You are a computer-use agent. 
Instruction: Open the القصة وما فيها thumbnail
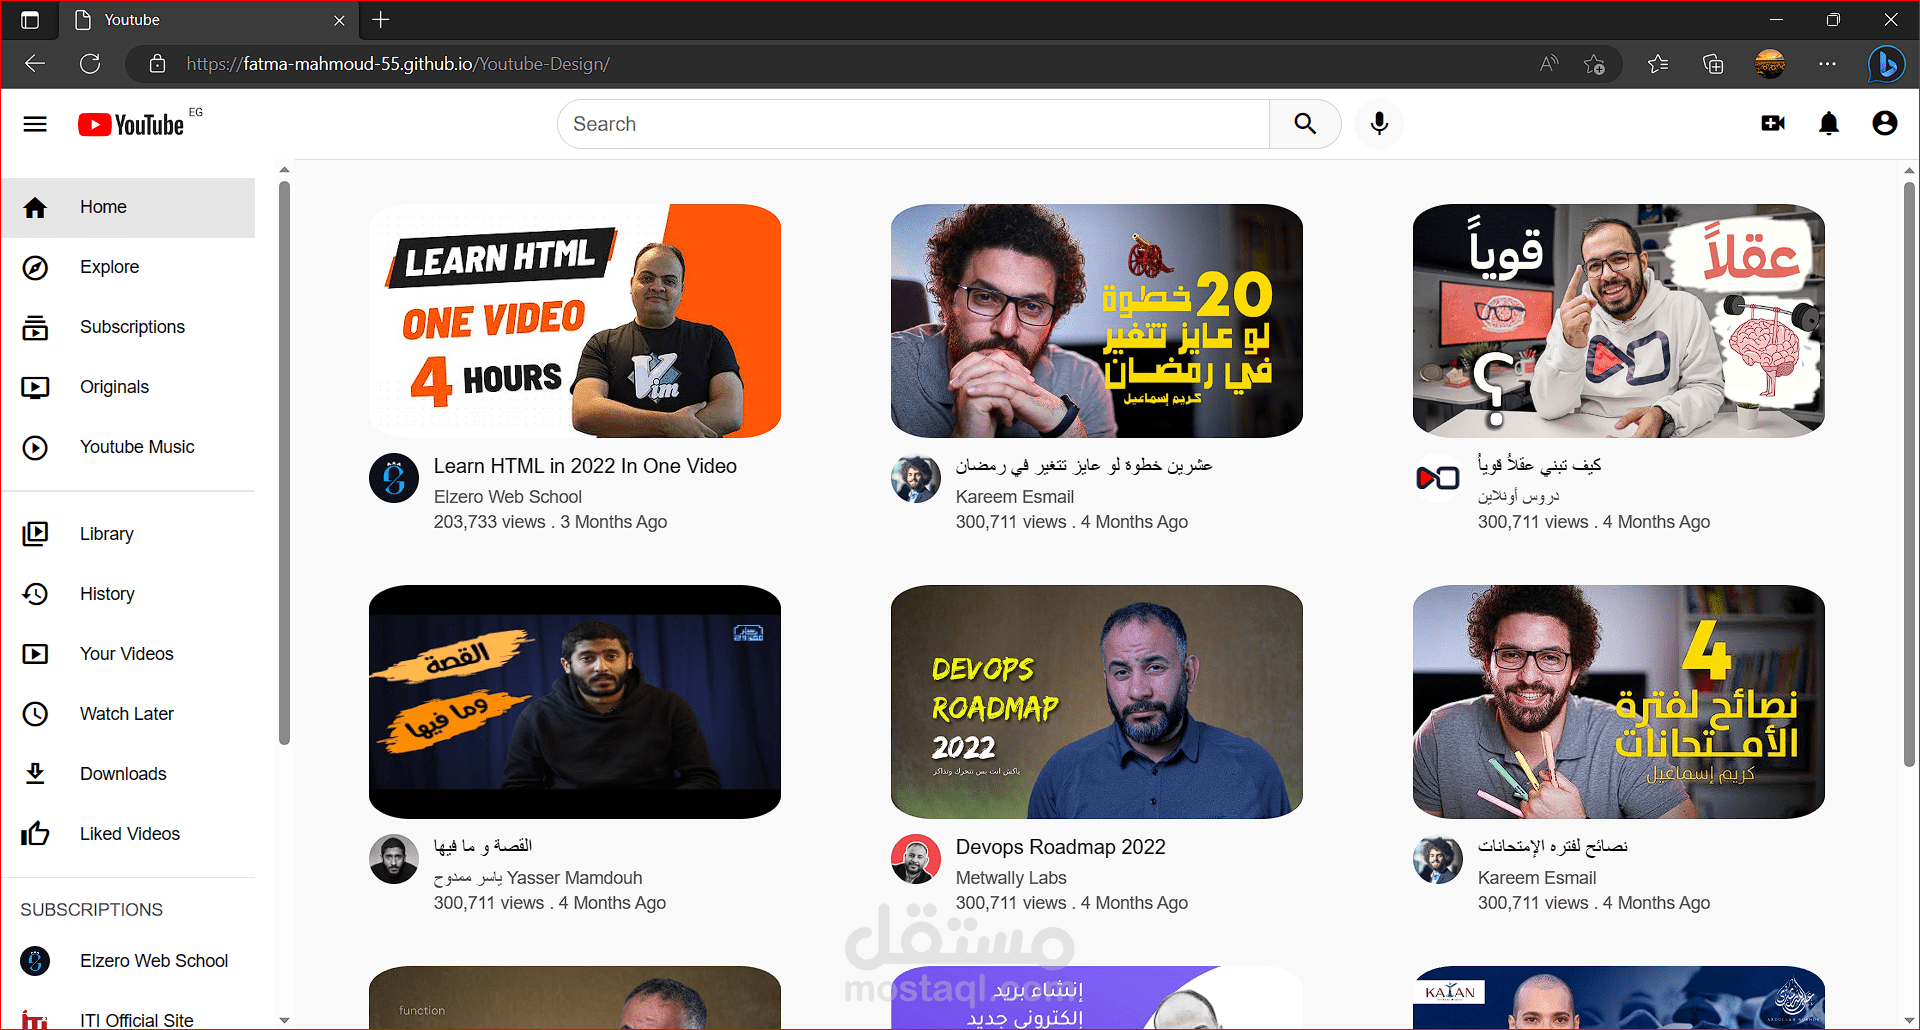(x=575, y=702)
